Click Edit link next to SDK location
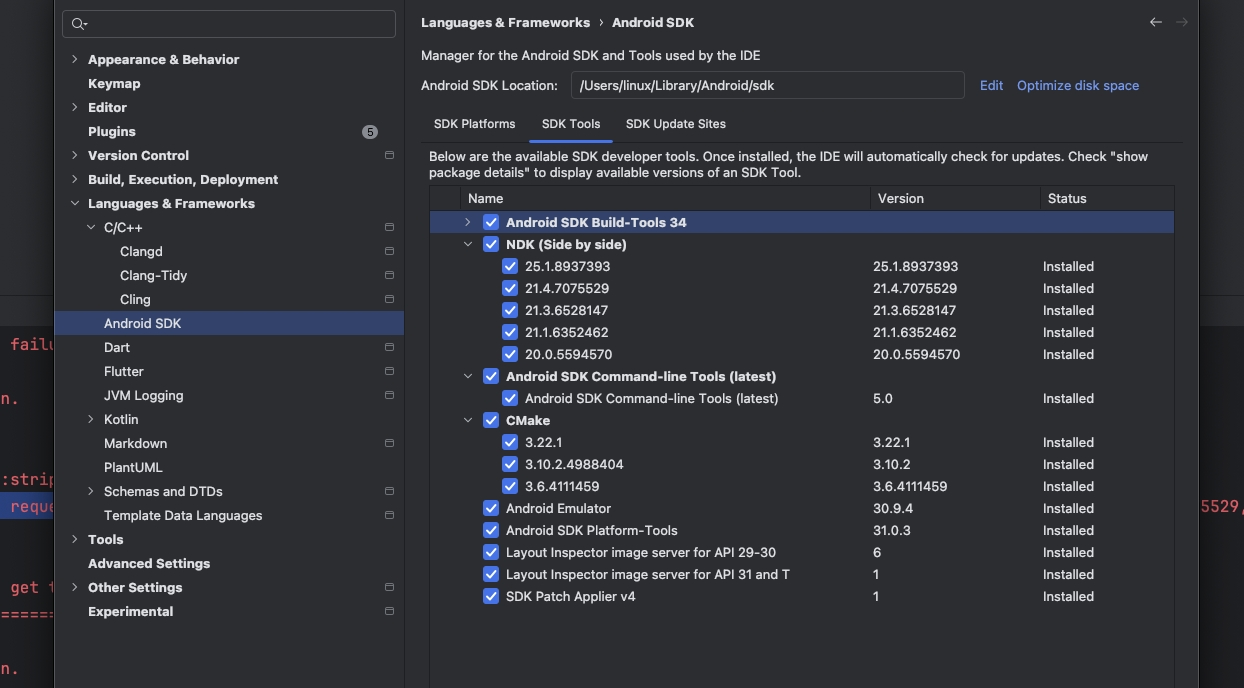Screen dimensions: 1244x688 991,86
